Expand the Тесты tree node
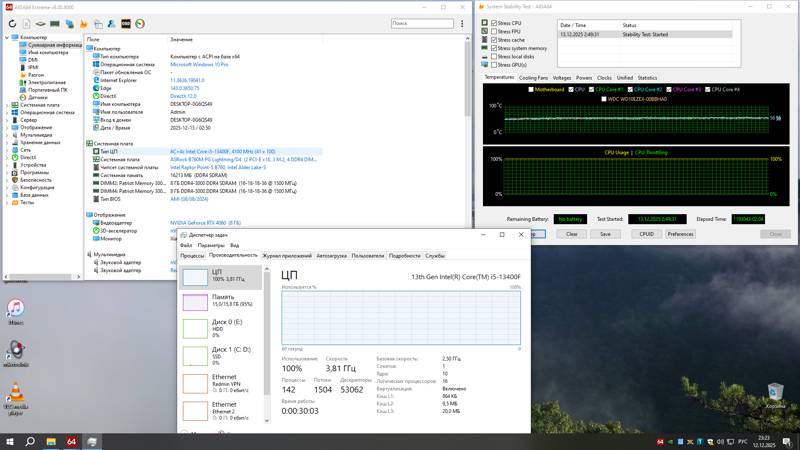 (x=7, y=203)
